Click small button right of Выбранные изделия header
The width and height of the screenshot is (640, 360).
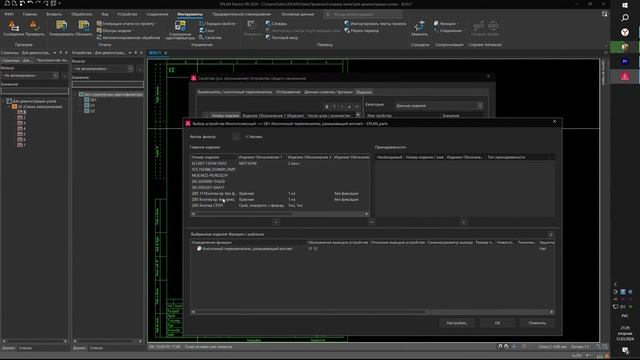coord(551,235)
